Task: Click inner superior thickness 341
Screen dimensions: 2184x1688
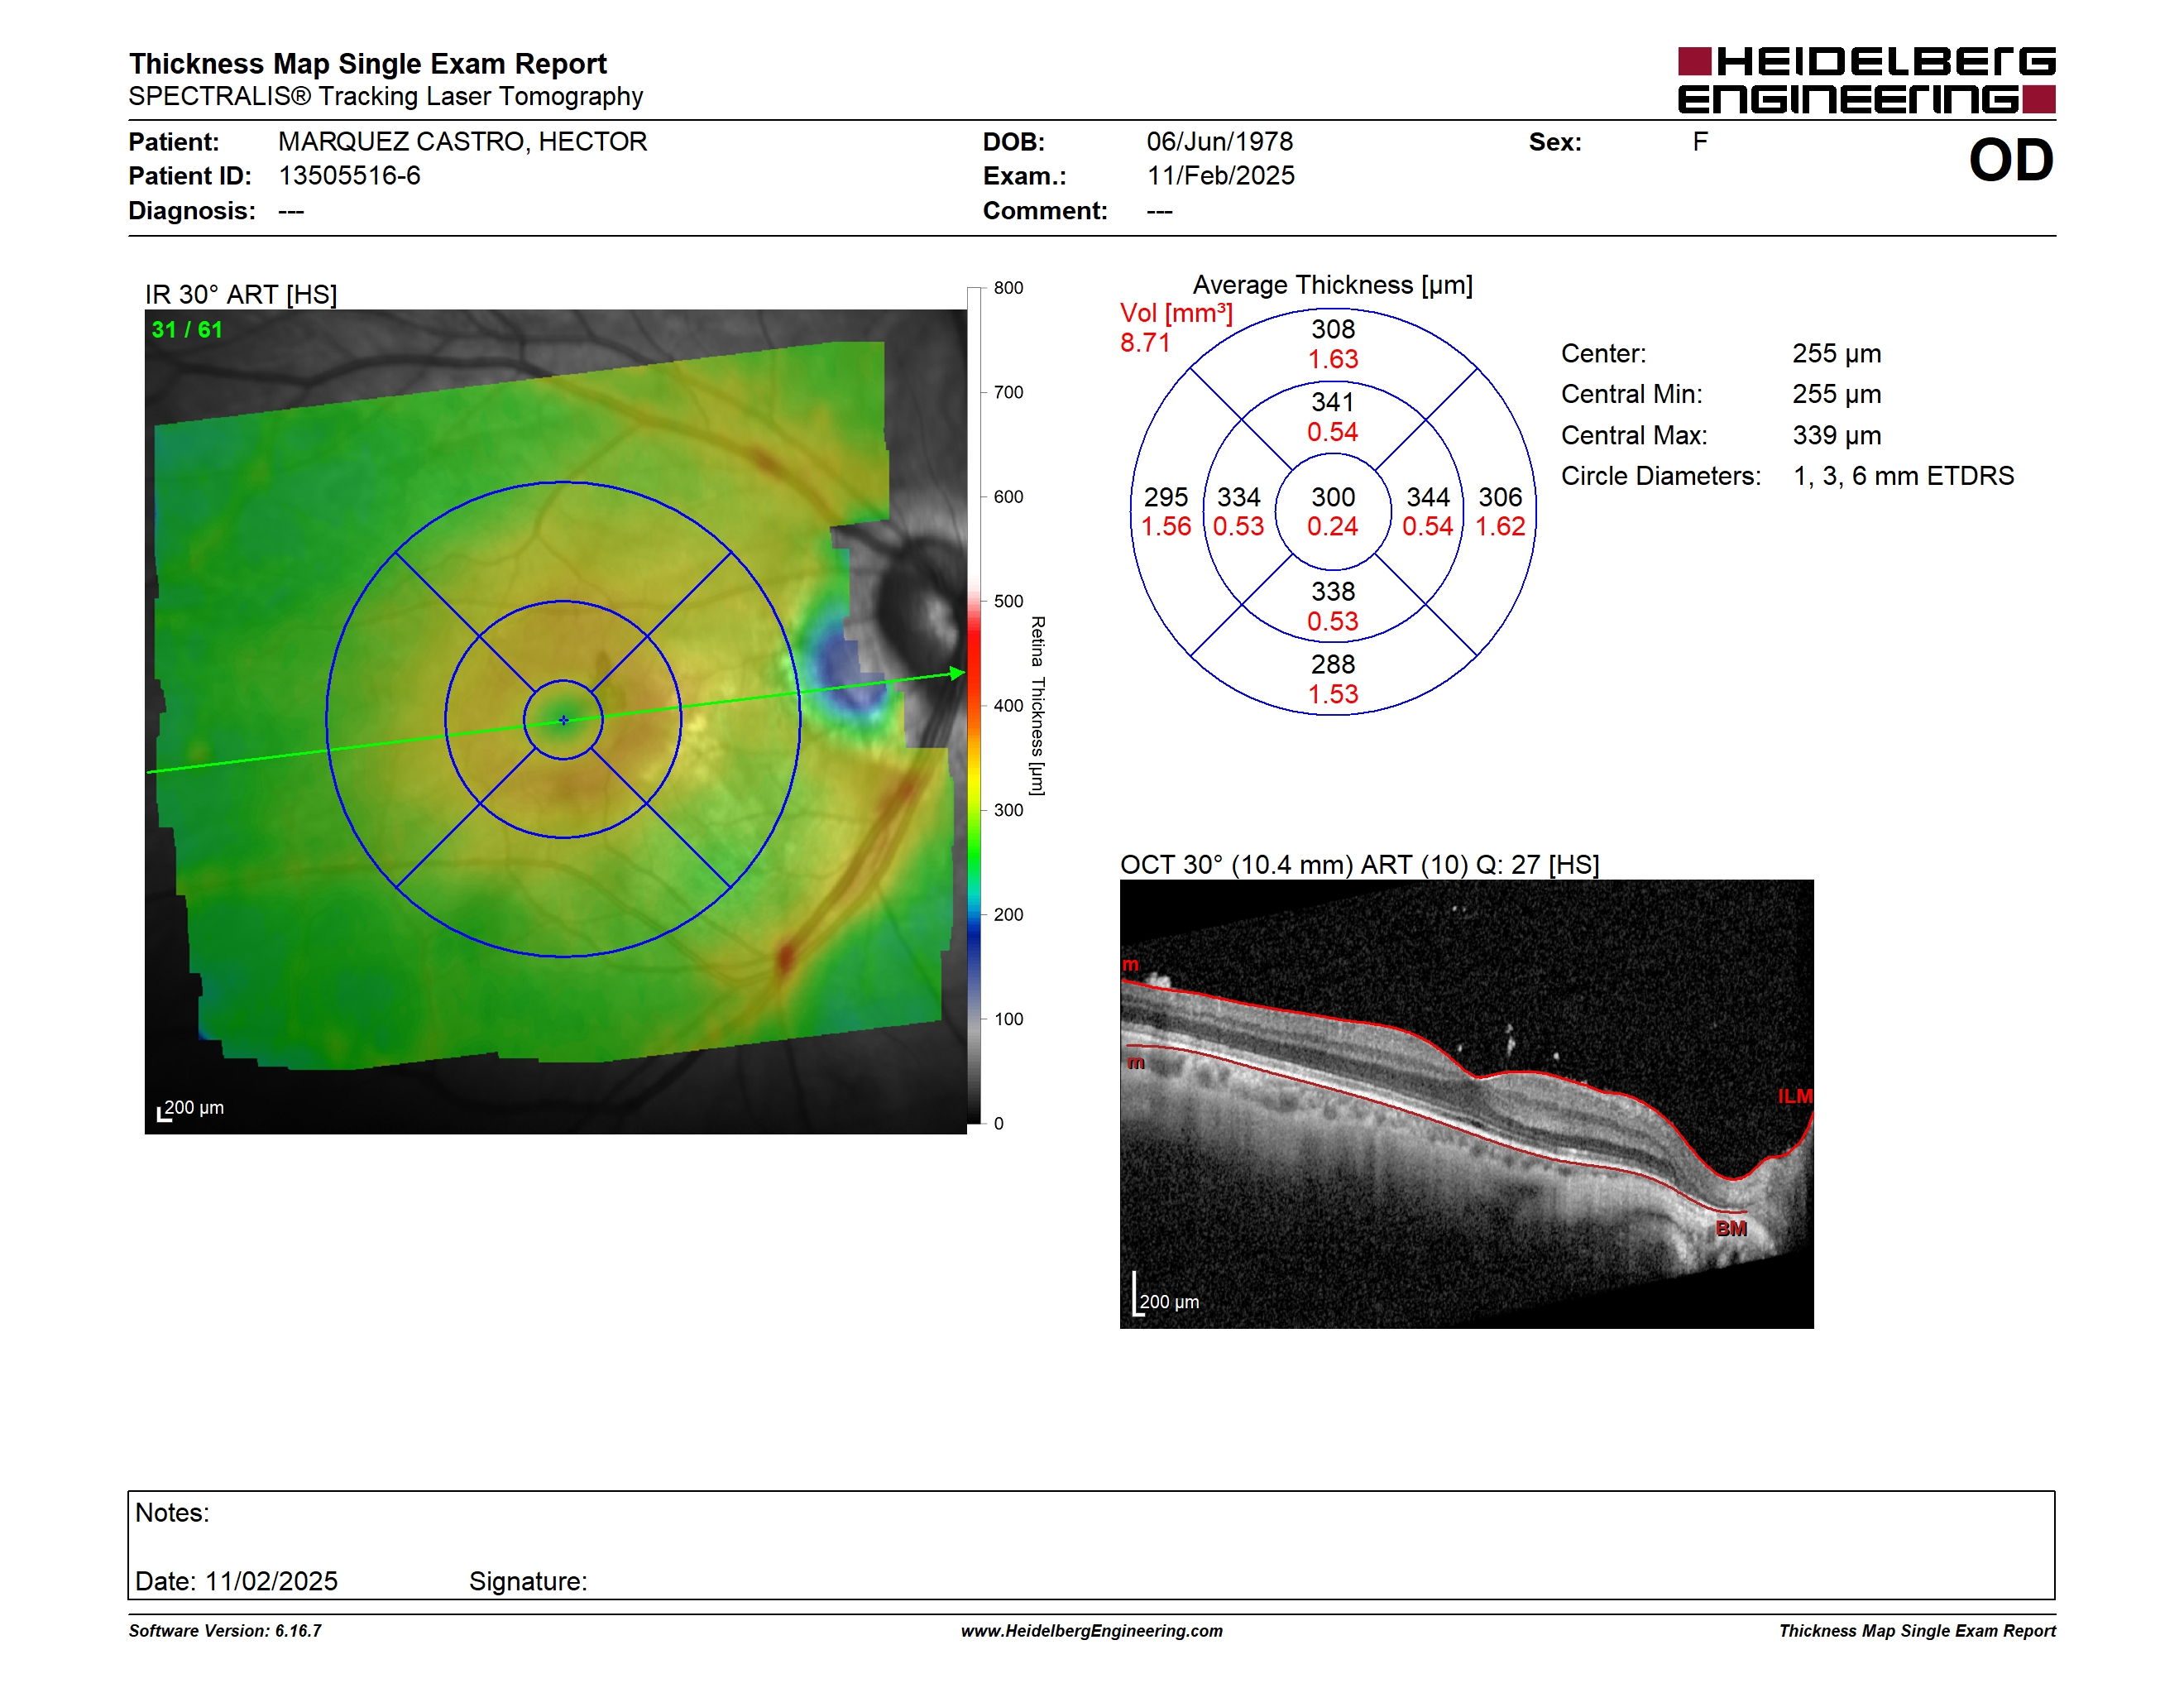Action: coord(1333,402)
